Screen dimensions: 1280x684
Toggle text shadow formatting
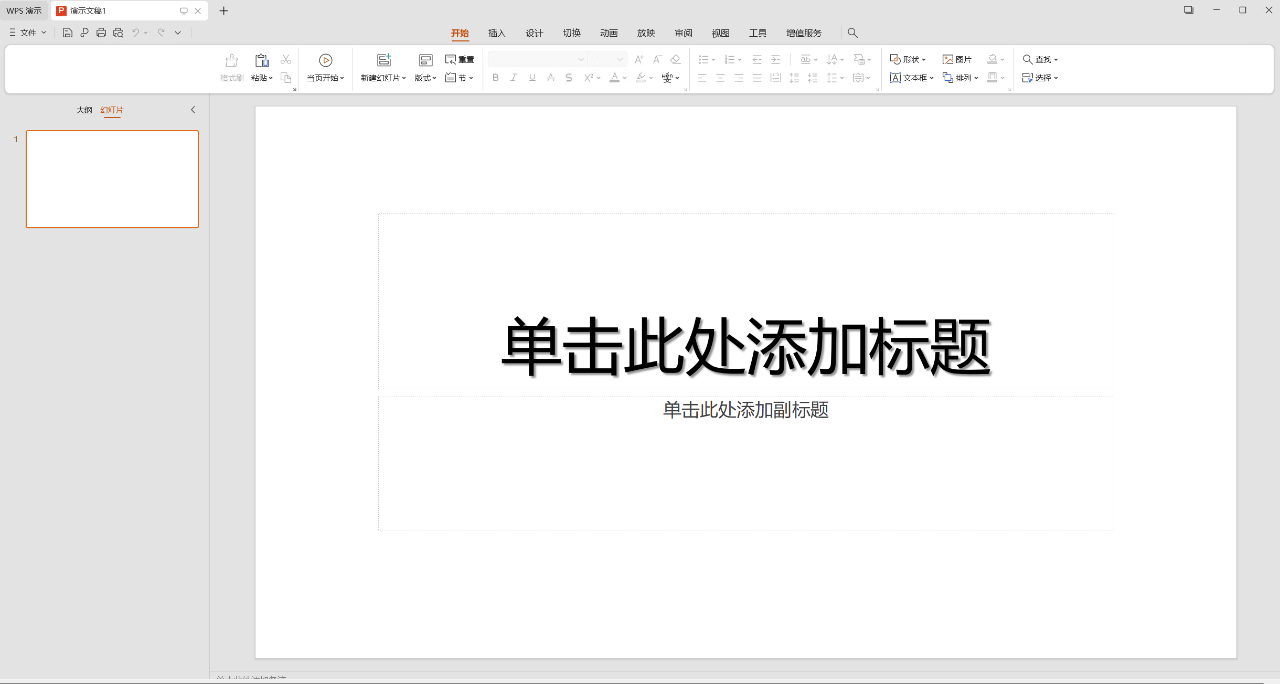click(x=550, y=78)
